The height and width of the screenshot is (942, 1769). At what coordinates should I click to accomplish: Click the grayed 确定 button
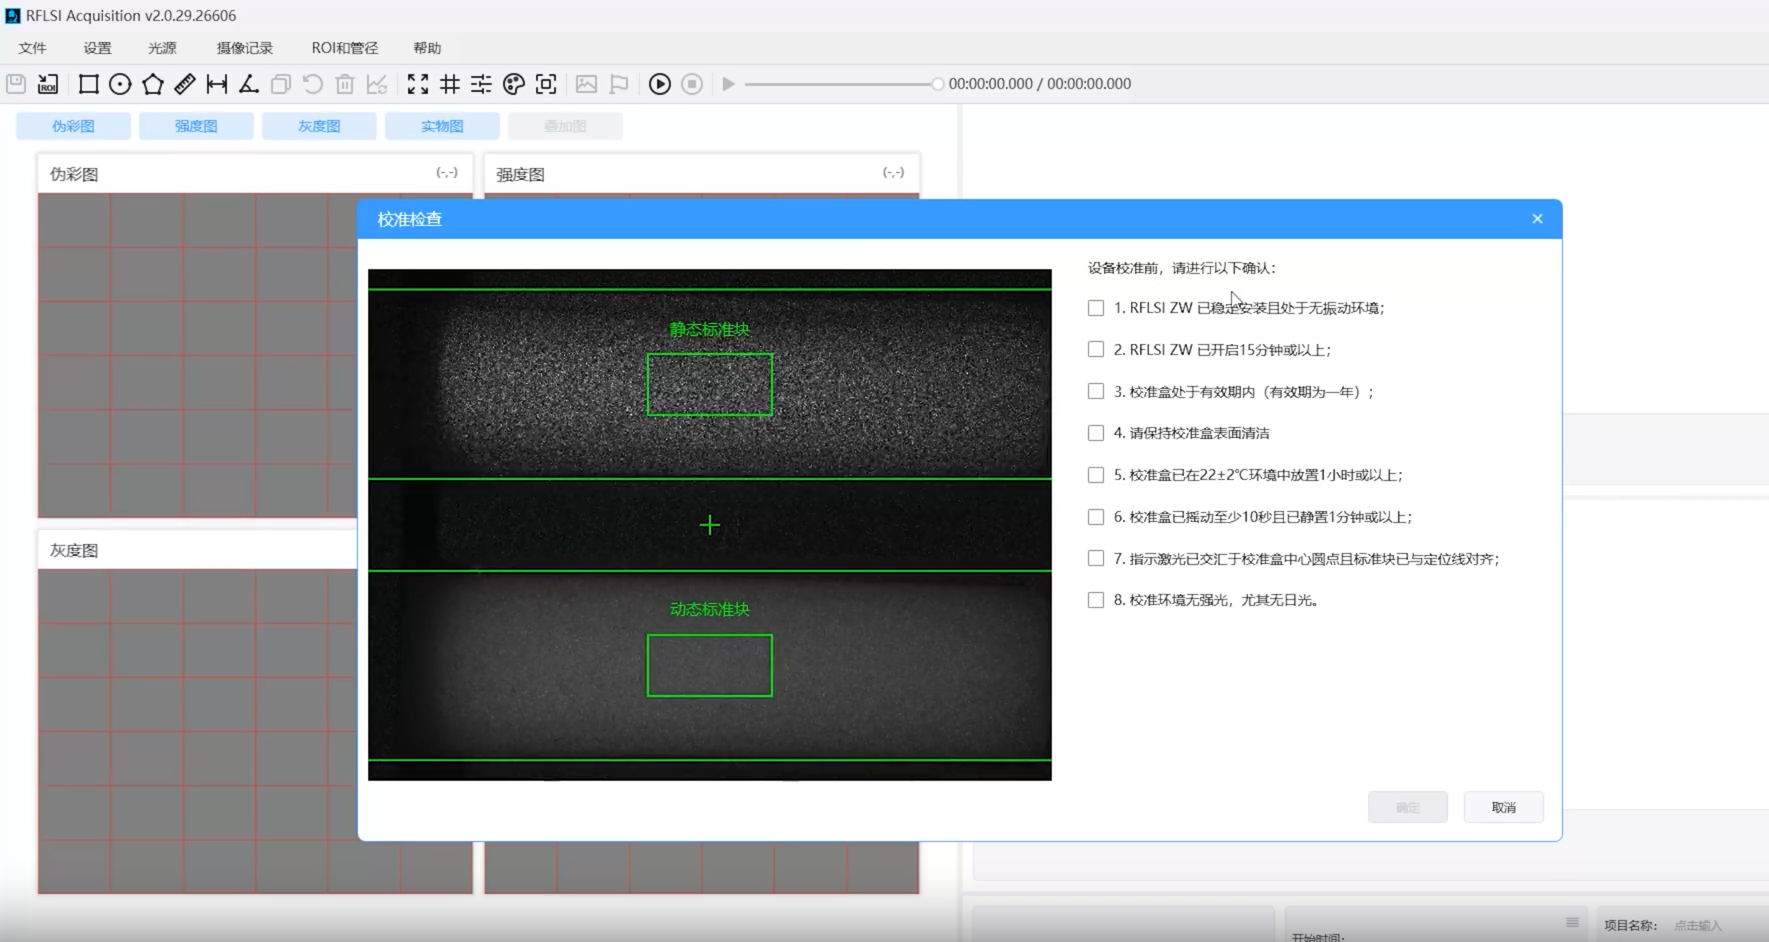1408,807
